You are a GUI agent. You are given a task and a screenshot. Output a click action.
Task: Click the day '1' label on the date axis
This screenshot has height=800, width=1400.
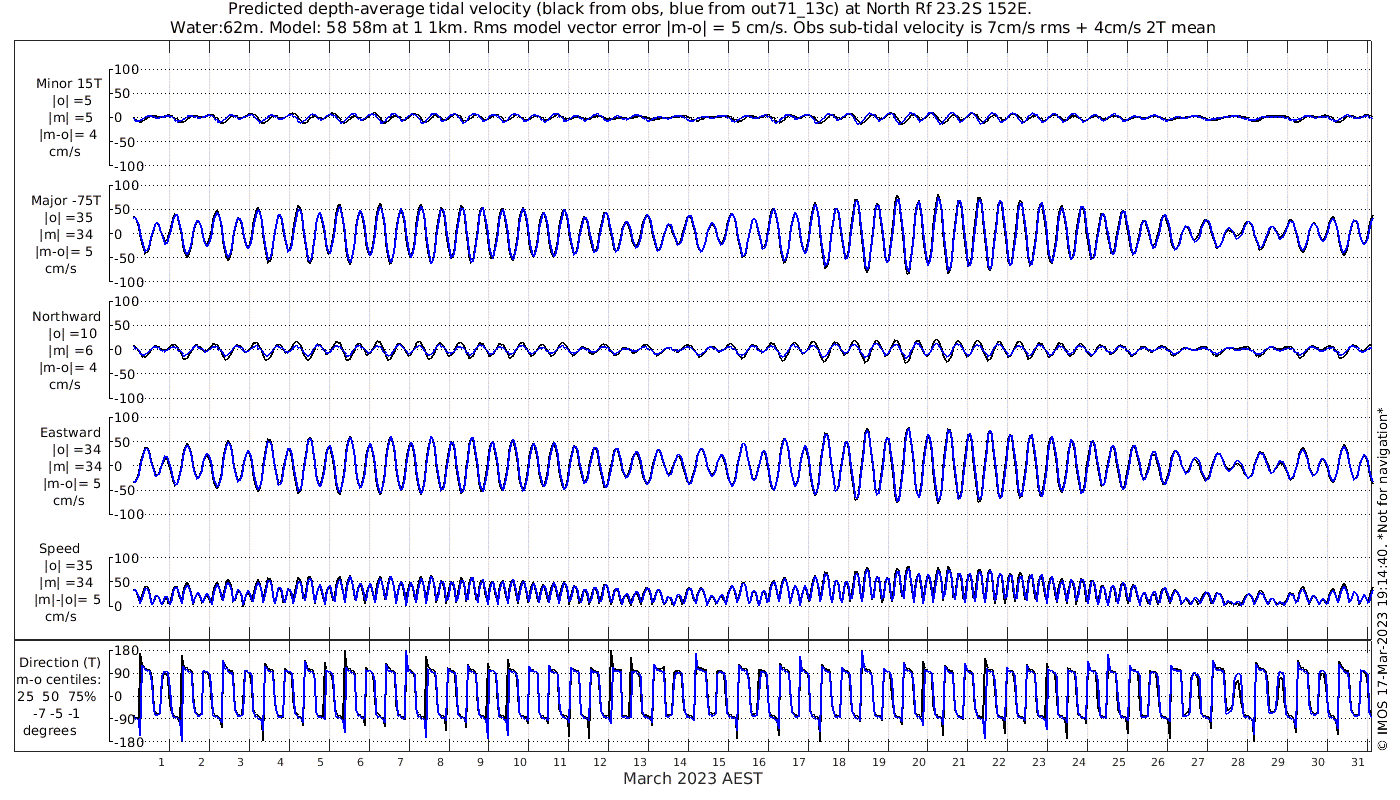click(161, 762)
